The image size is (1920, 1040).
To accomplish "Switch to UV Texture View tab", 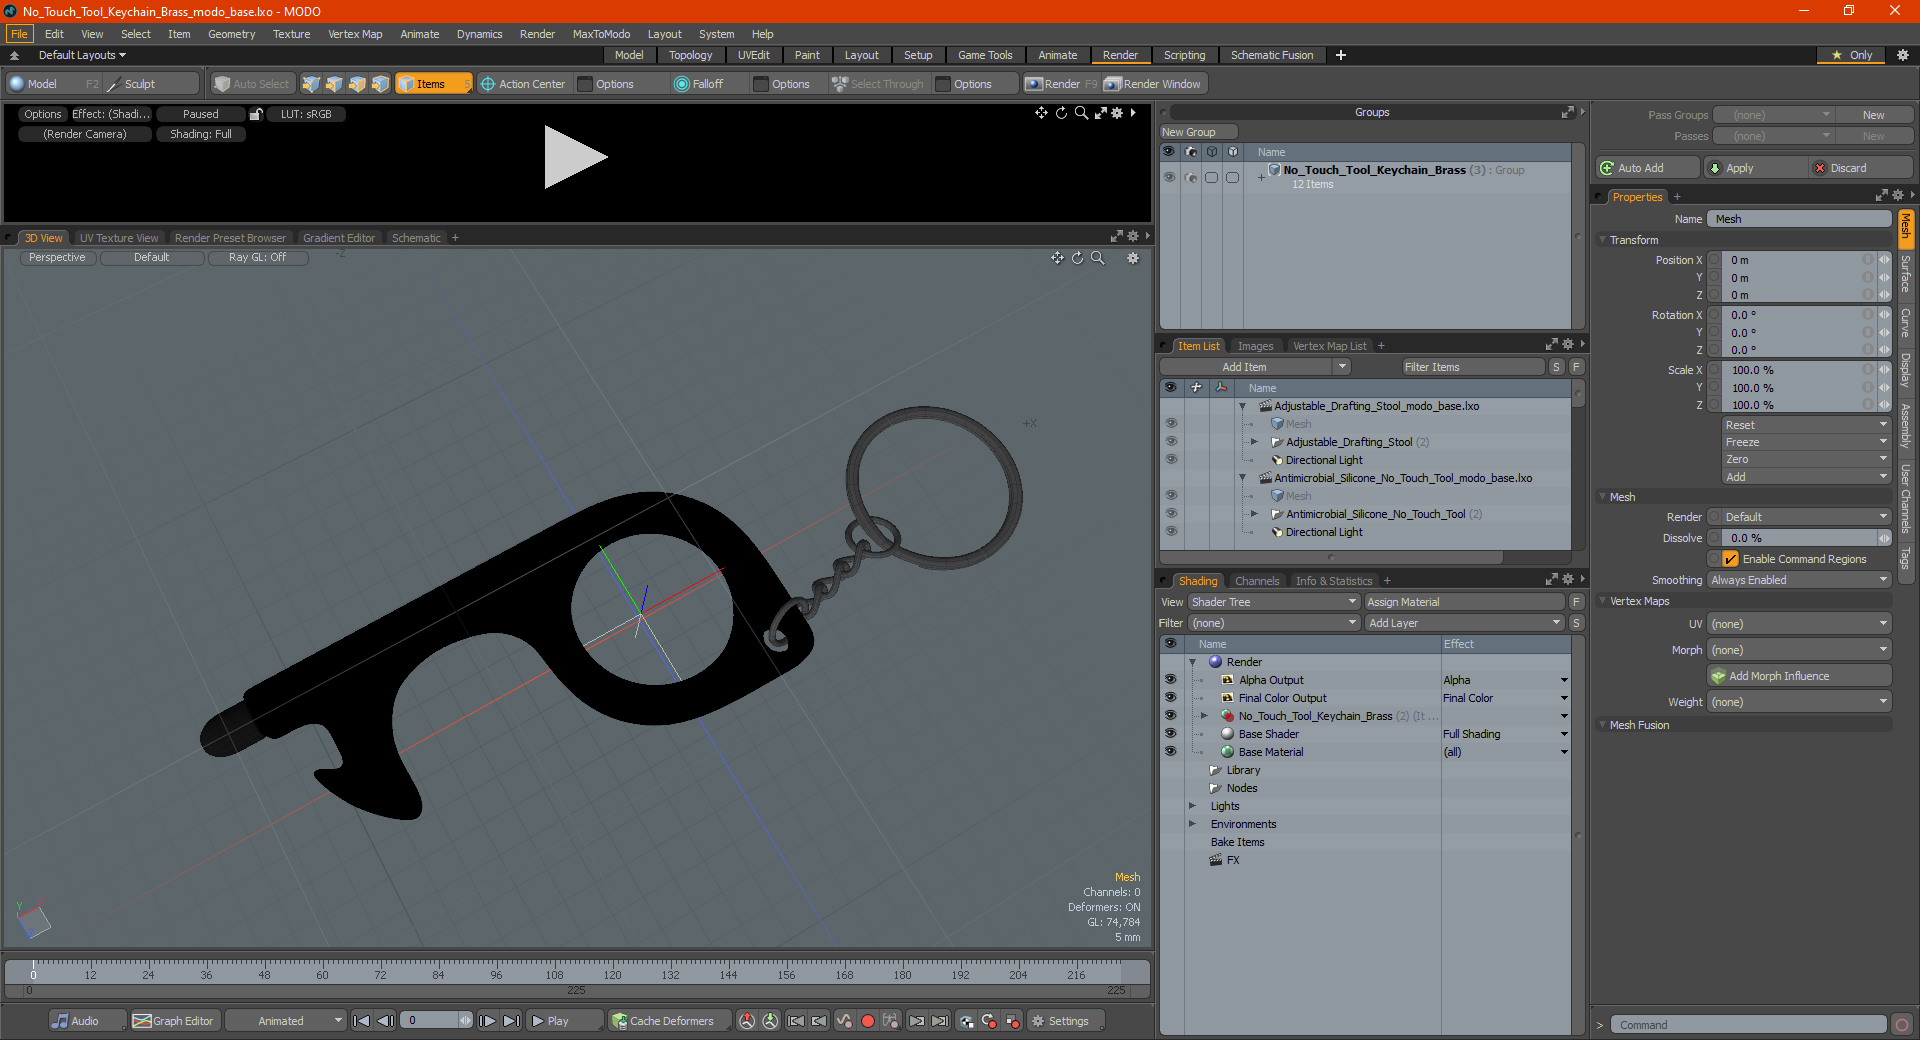I will pos(119,238).
